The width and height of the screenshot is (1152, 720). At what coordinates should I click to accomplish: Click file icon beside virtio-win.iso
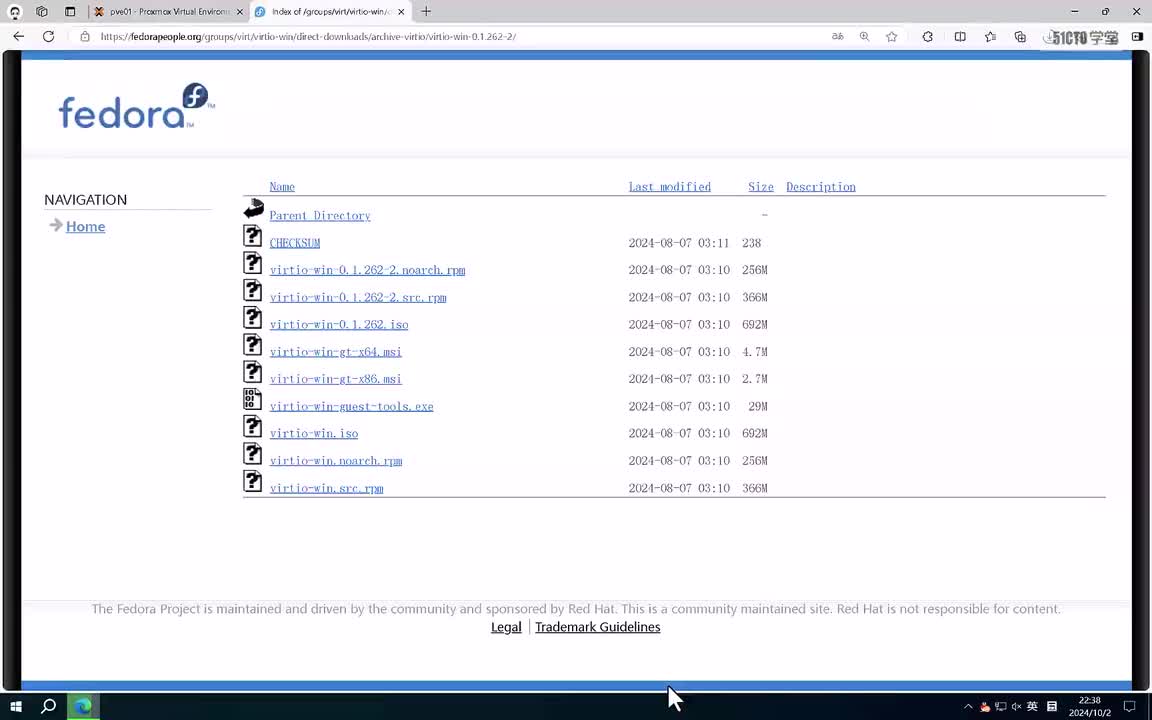click(x=253, y=426)
